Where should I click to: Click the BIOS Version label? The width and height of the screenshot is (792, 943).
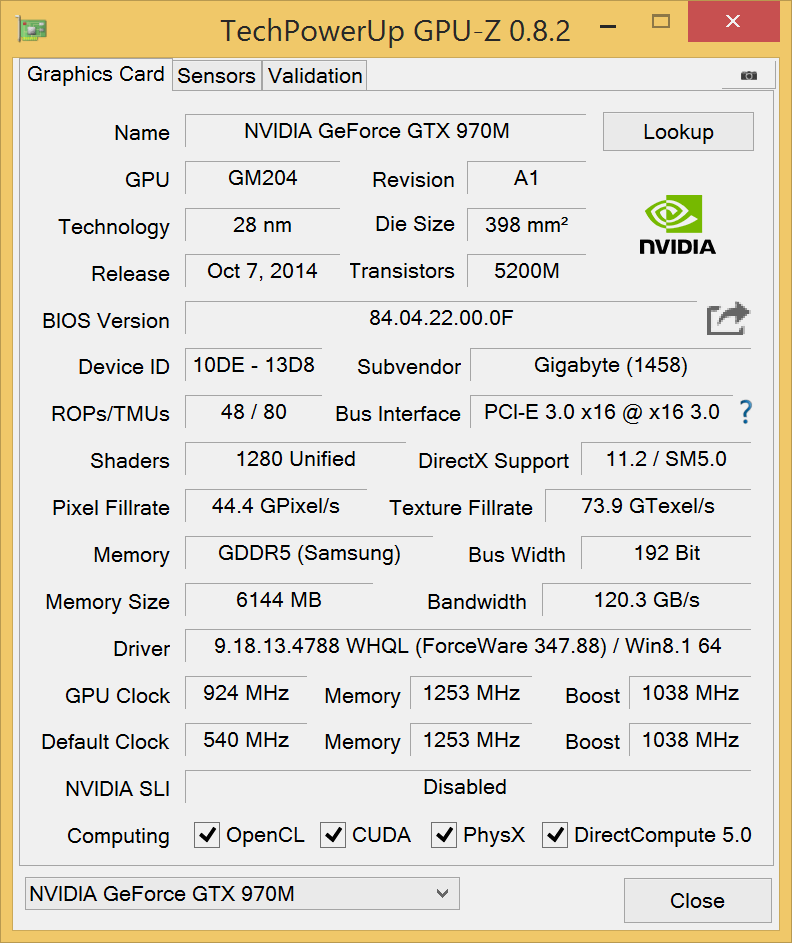point(106,321)
